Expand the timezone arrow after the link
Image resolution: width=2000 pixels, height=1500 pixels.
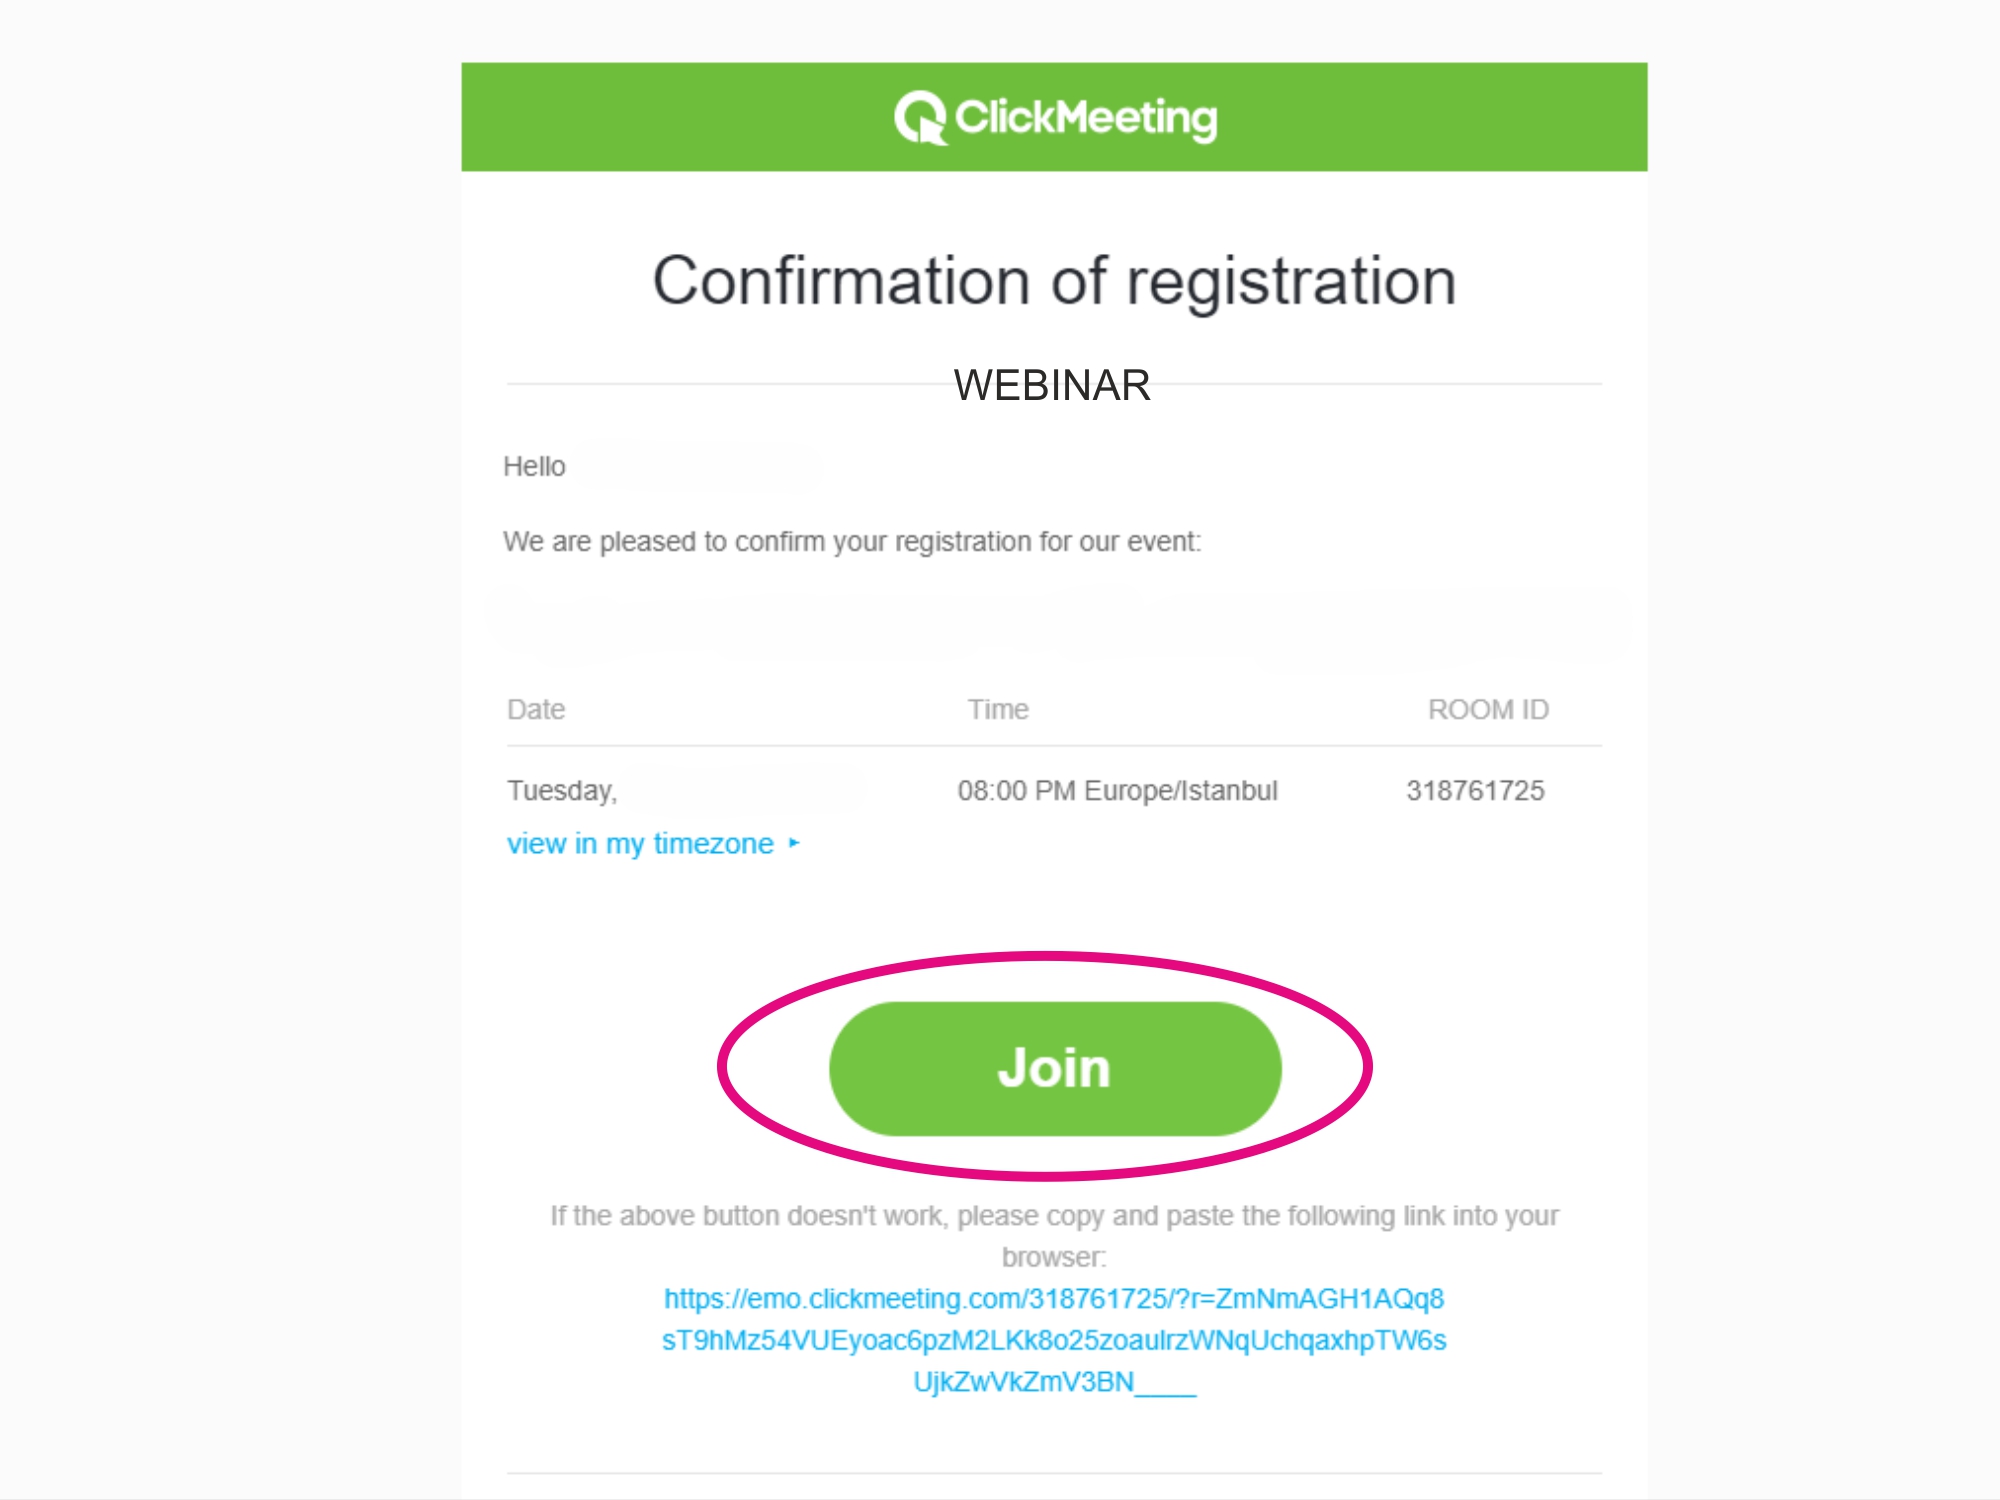(794, 843)
